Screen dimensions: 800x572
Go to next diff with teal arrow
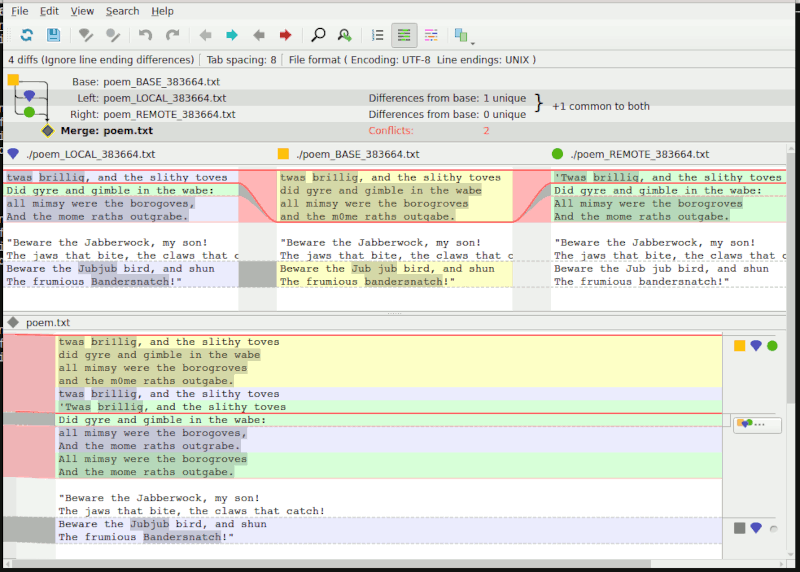[232, 35]
